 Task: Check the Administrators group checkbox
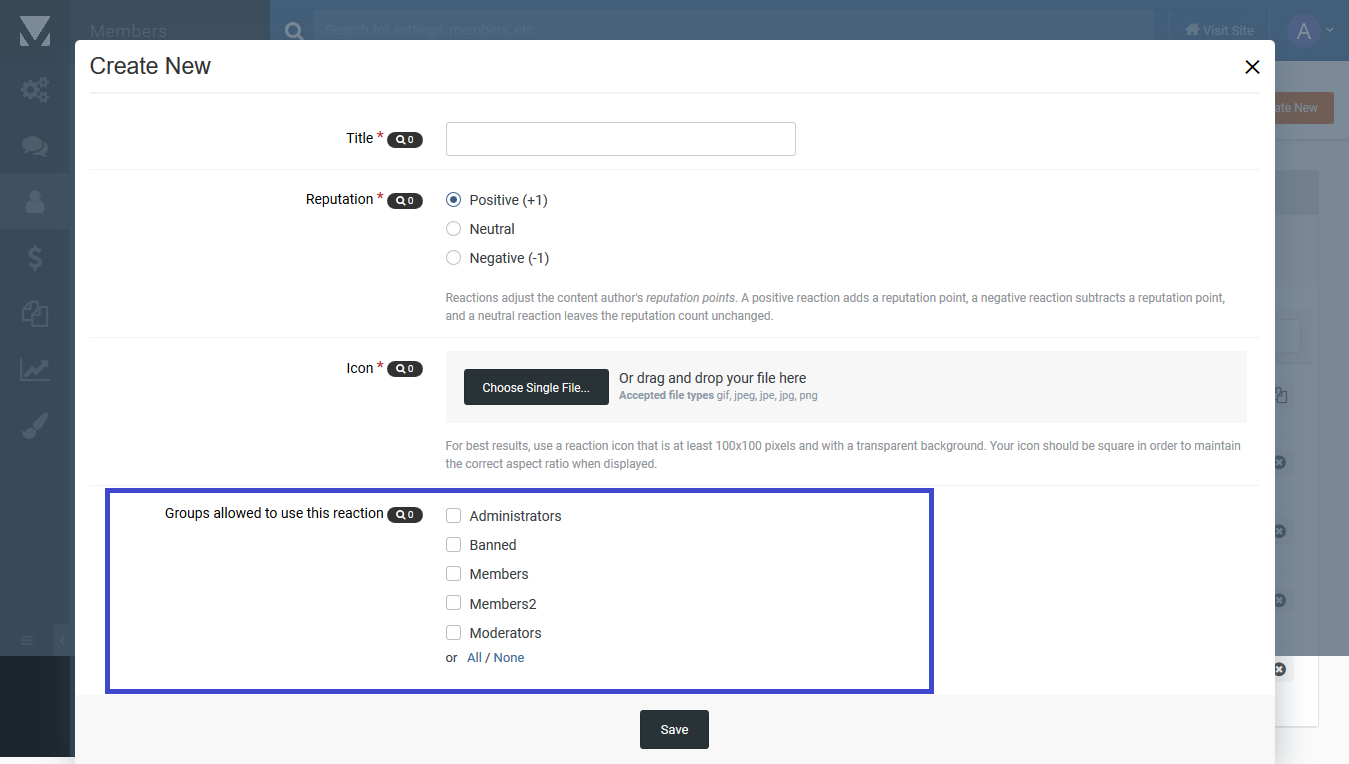pos(454,516)
